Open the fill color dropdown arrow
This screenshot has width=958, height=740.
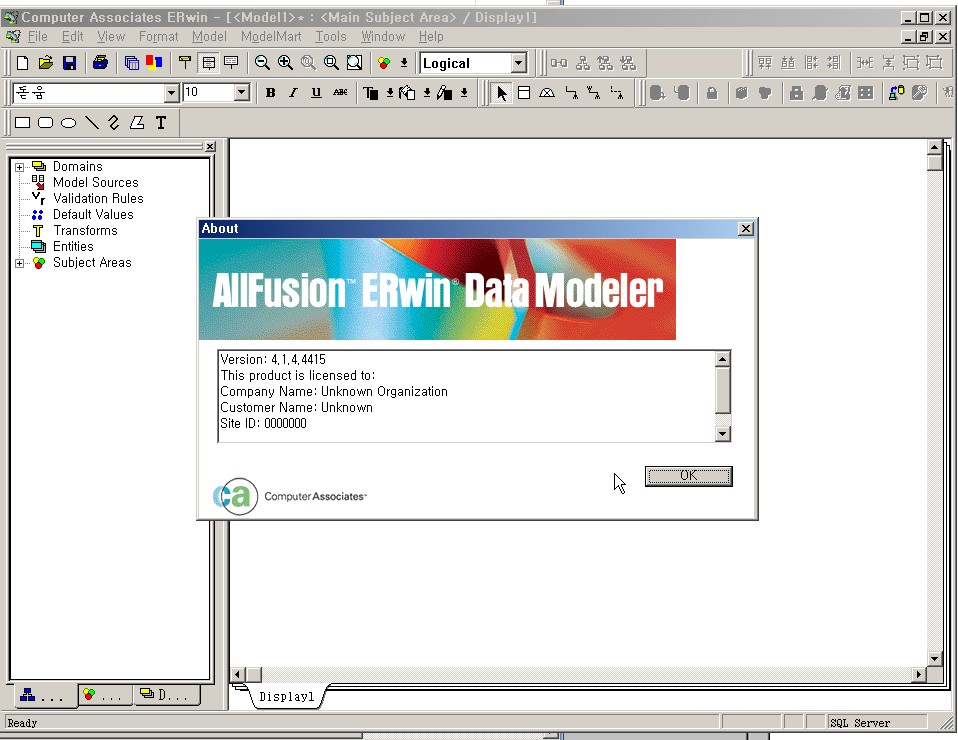(x=427, y=93)
